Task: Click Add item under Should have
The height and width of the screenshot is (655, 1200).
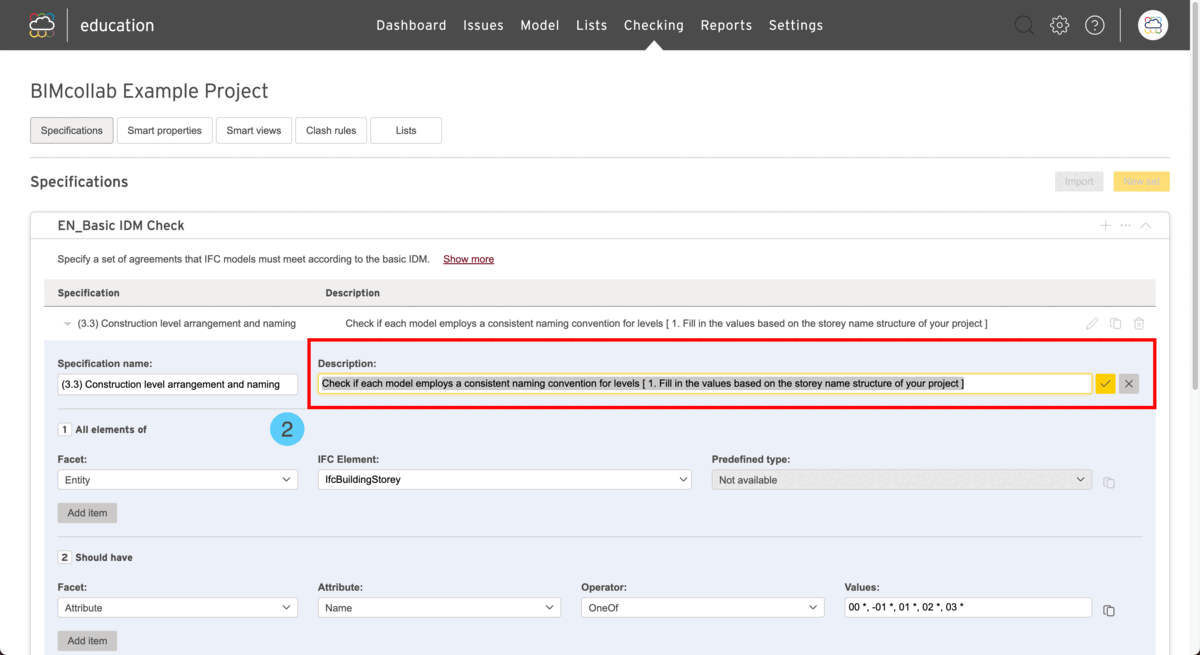Action: (88, 641)
